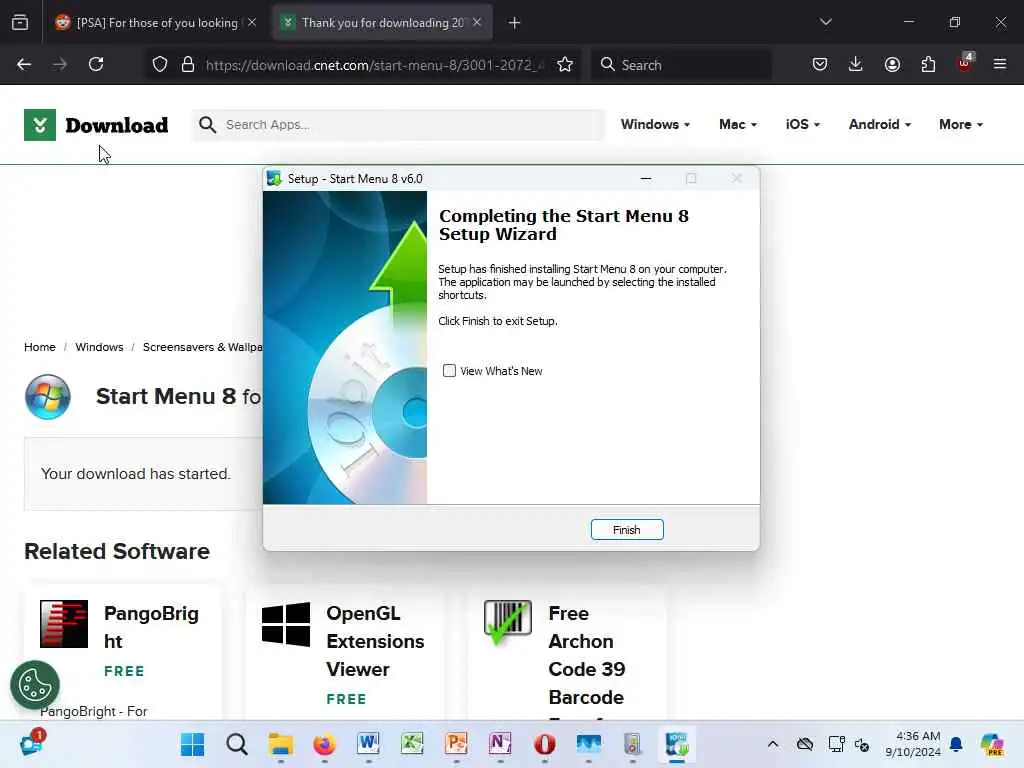Click the Start Menu 8 app icon
1024x768 pixels.
[48, 396]
